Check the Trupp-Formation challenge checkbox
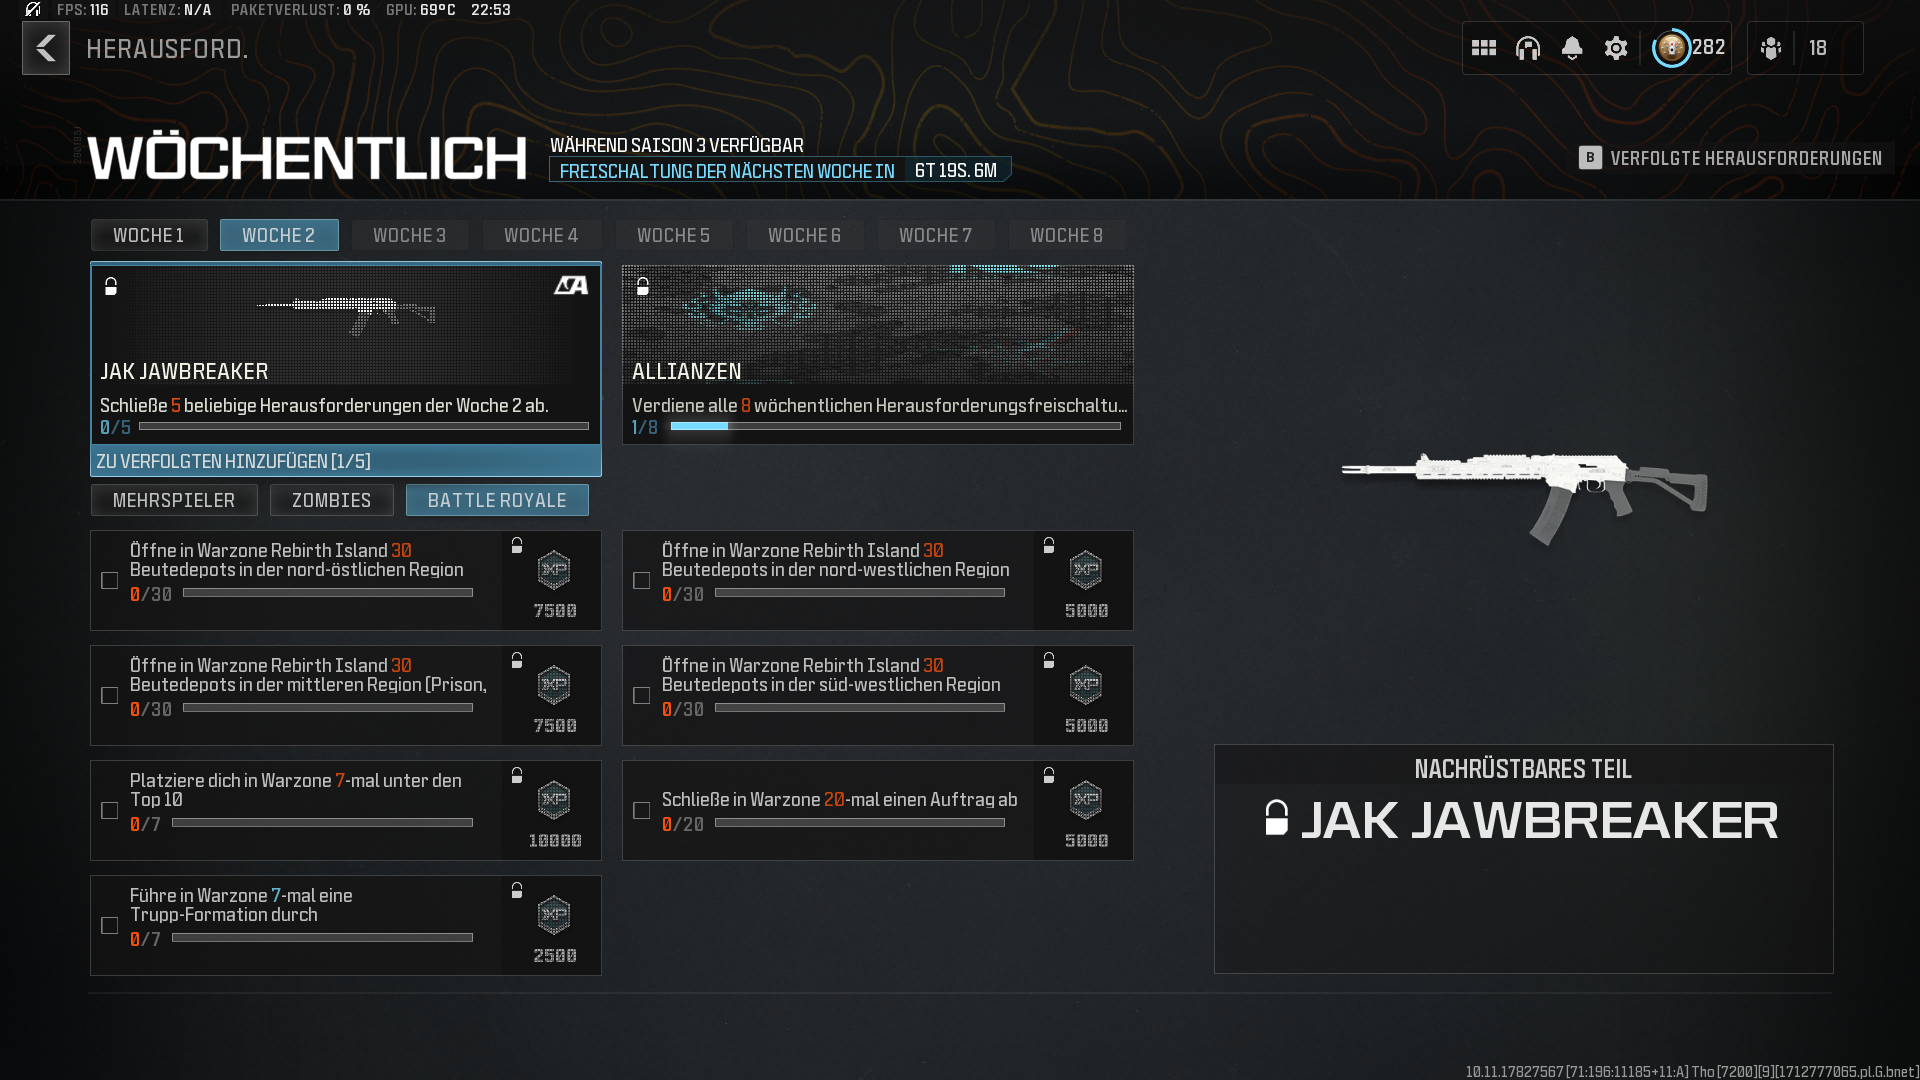 110,926
